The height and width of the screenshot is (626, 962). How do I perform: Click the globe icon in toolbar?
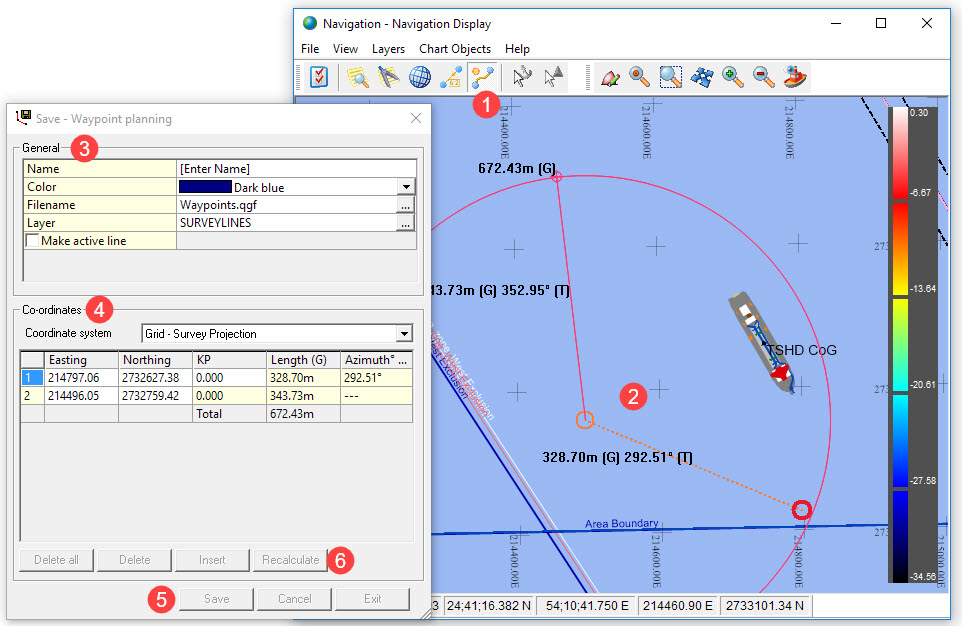point(420,77)
